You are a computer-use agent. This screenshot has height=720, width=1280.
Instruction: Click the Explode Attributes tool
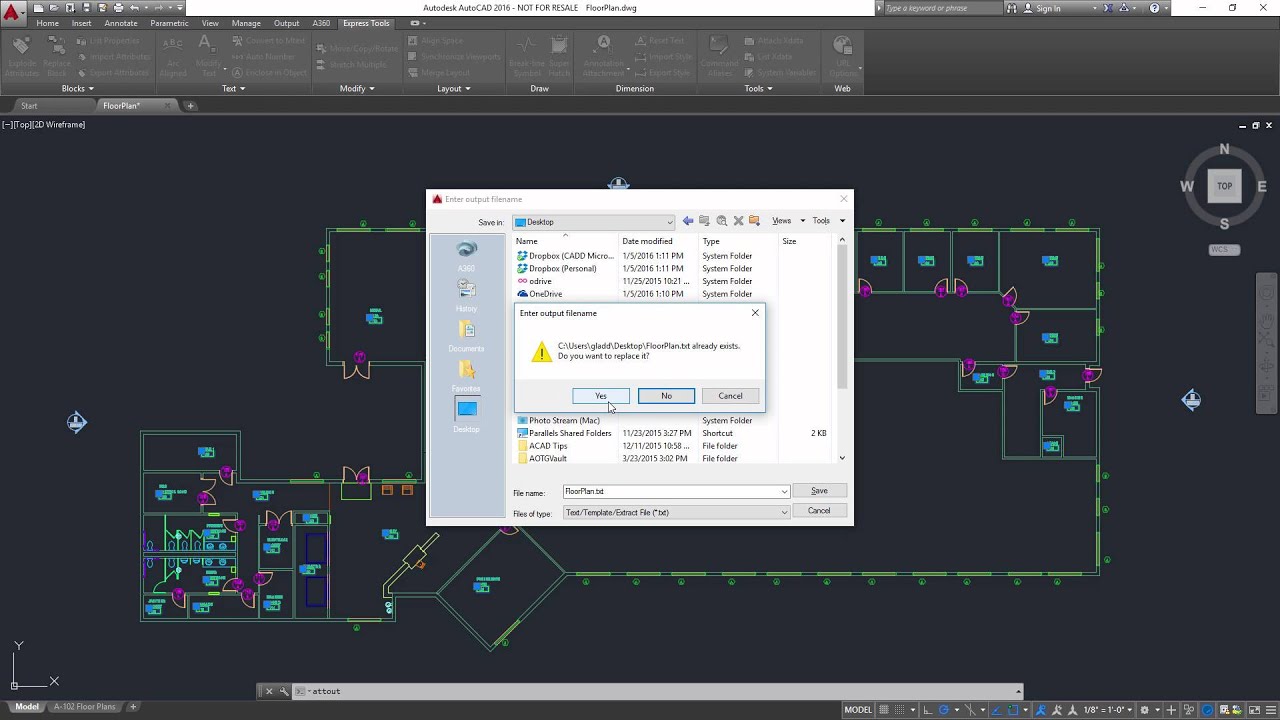pos(22,57)
